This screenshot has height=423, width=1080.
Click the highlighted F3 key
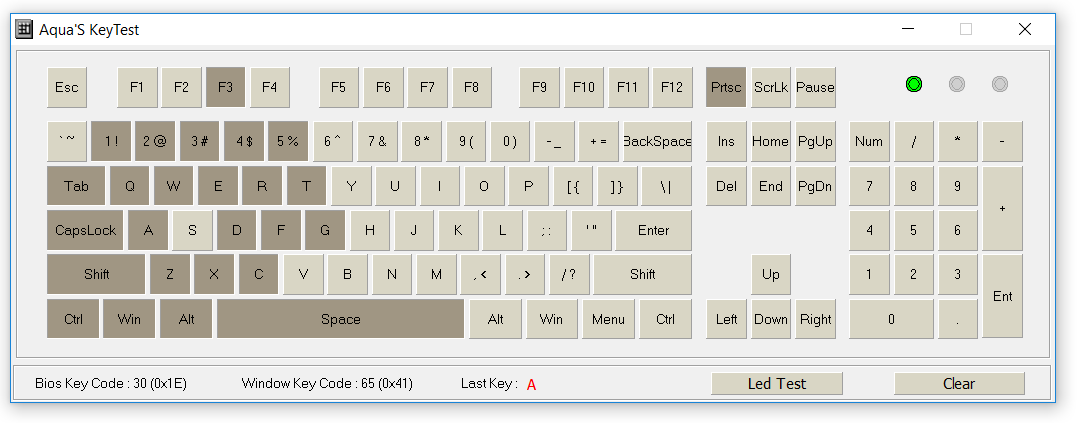pos(225,87)
